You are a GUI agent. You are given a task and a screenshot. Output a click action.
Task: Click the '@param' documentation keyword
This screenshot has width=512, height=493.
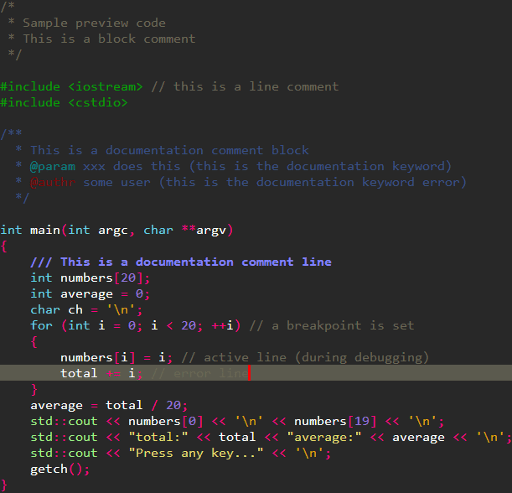pos(53,166)
